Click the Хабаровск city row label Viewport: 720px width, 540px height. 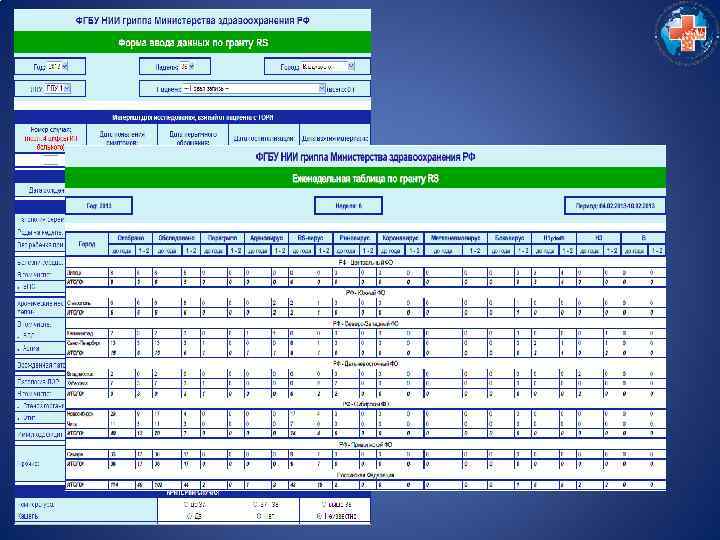pos(78,383)
